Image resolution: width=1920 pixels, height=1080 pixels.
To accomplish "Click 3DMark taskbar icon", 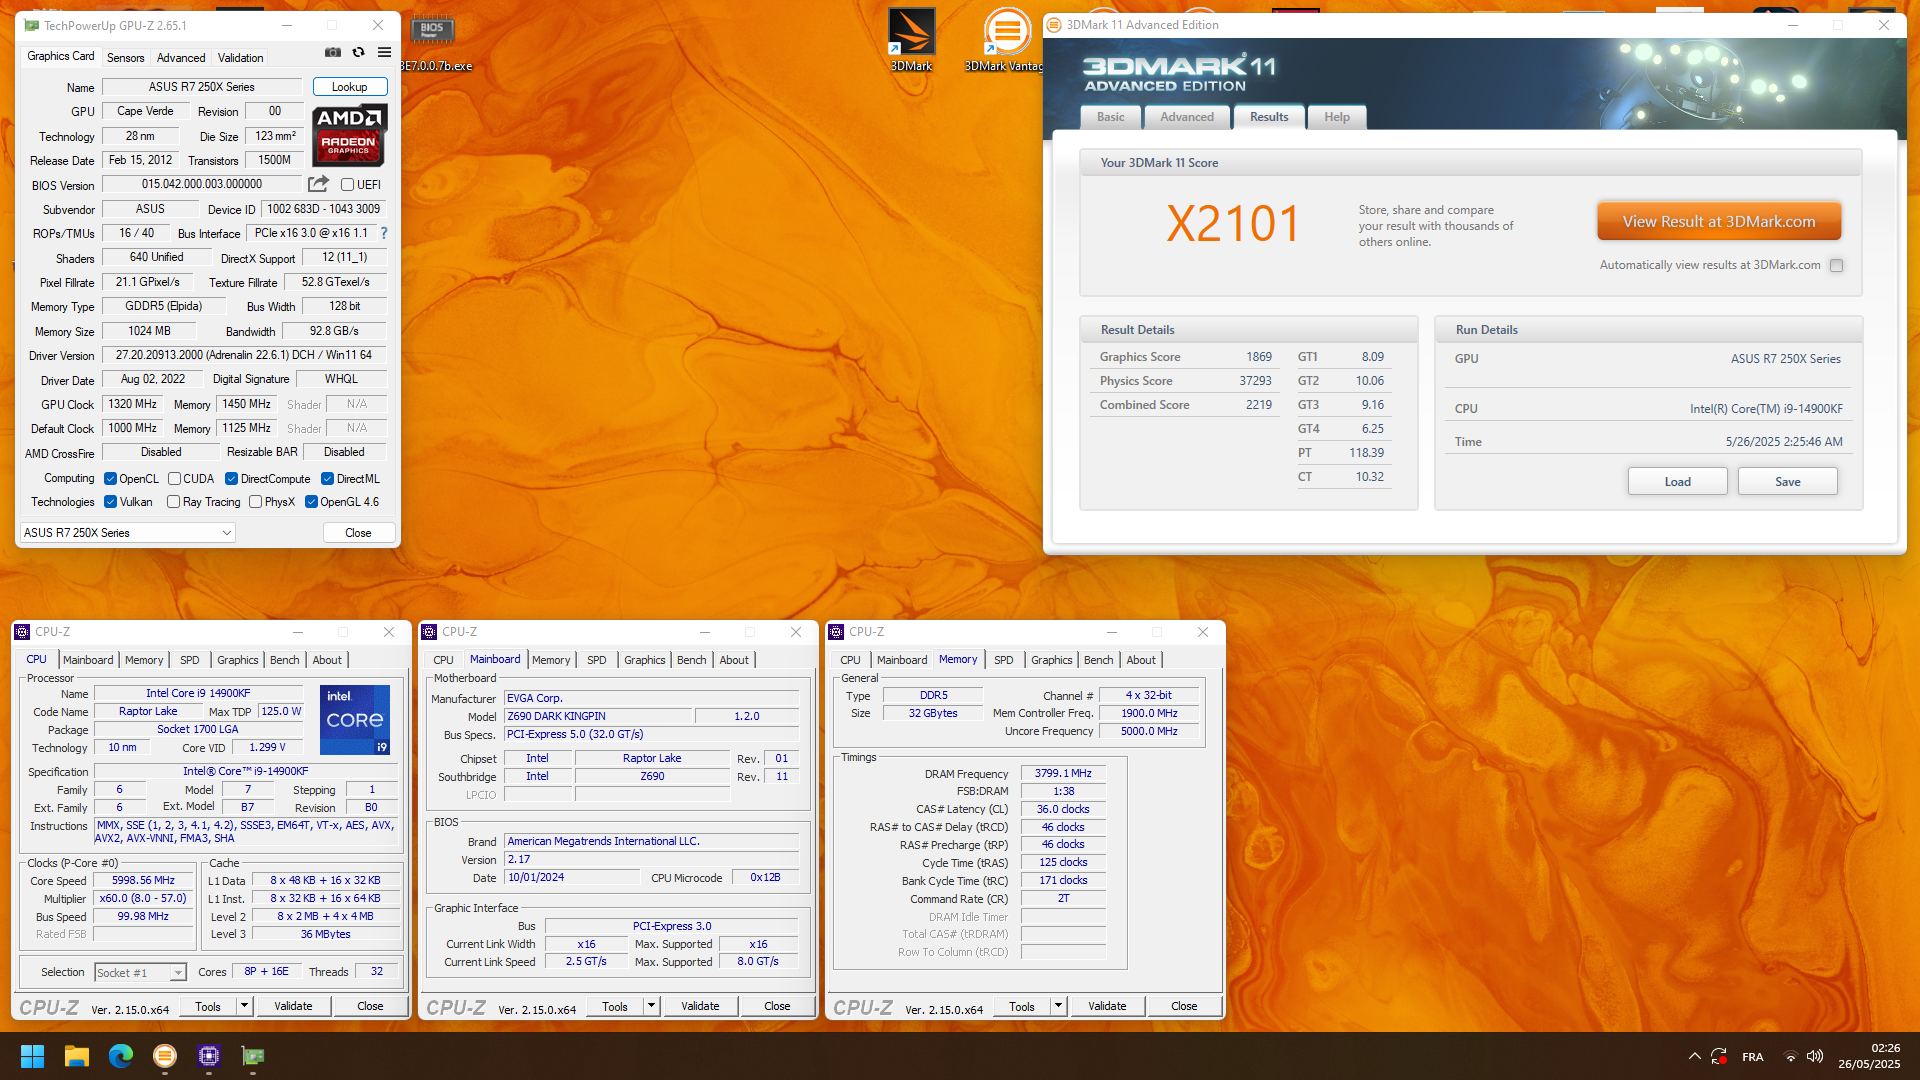I will 165,1056.
